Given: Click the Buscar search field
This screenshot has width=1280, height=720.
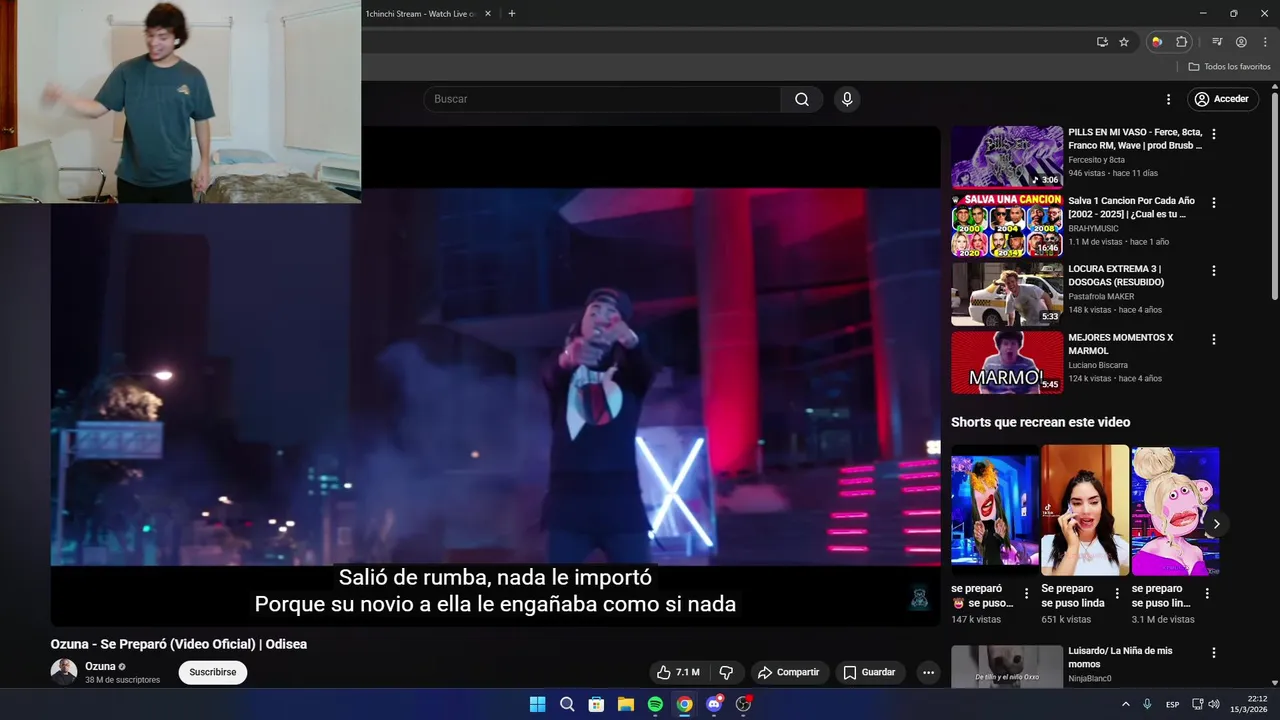Looking at the screenshot, I should pos(602,99).
